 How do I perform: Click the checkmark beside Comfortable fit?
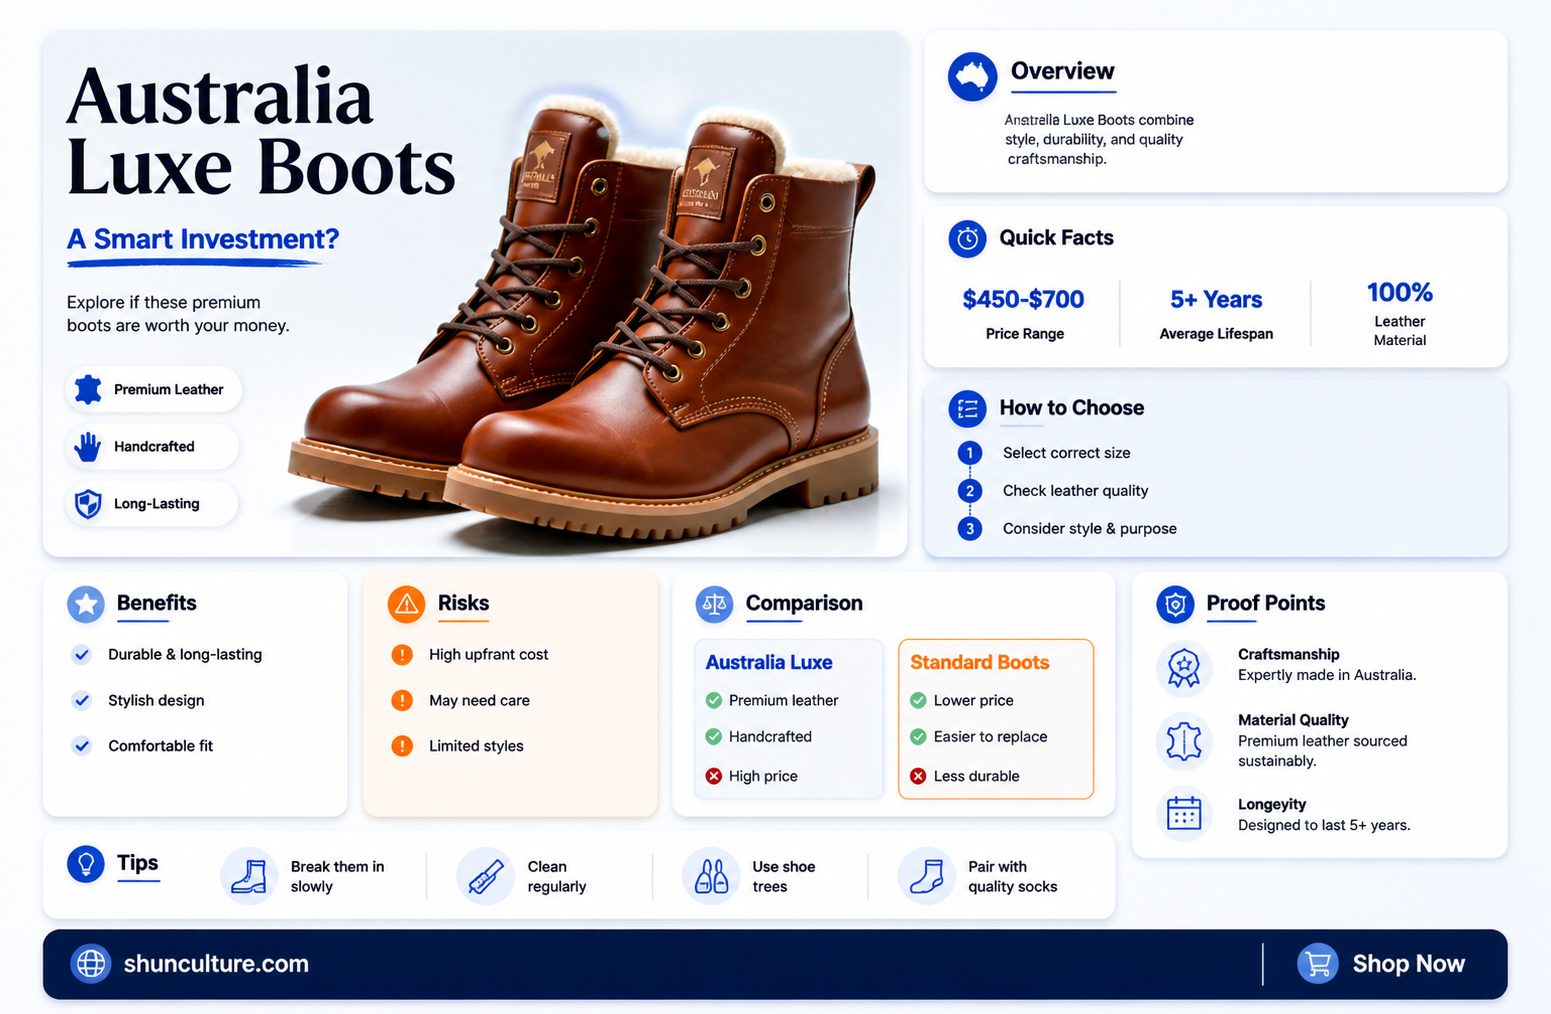[x=82, y=746]
